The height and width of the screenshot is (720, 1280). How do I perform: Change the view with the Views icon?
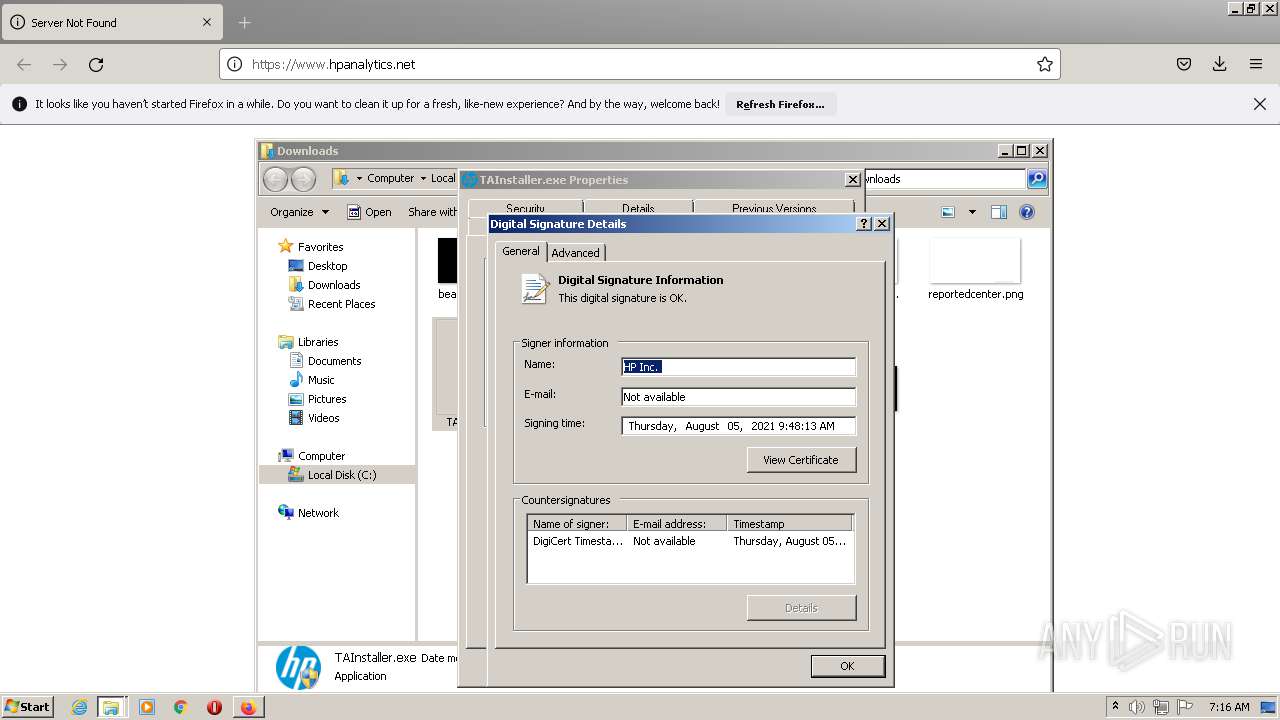coord(948,212)
